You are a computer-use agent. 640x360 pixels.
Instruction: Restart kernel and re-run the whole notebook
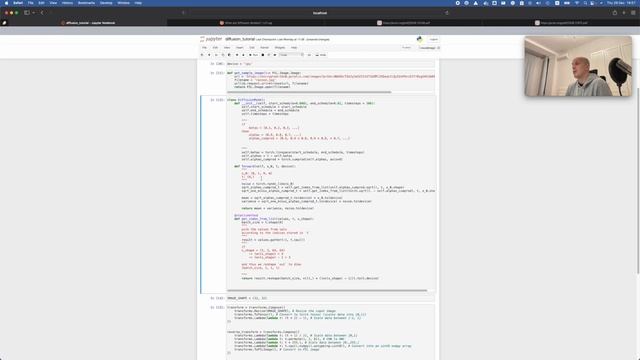point(275,55)
